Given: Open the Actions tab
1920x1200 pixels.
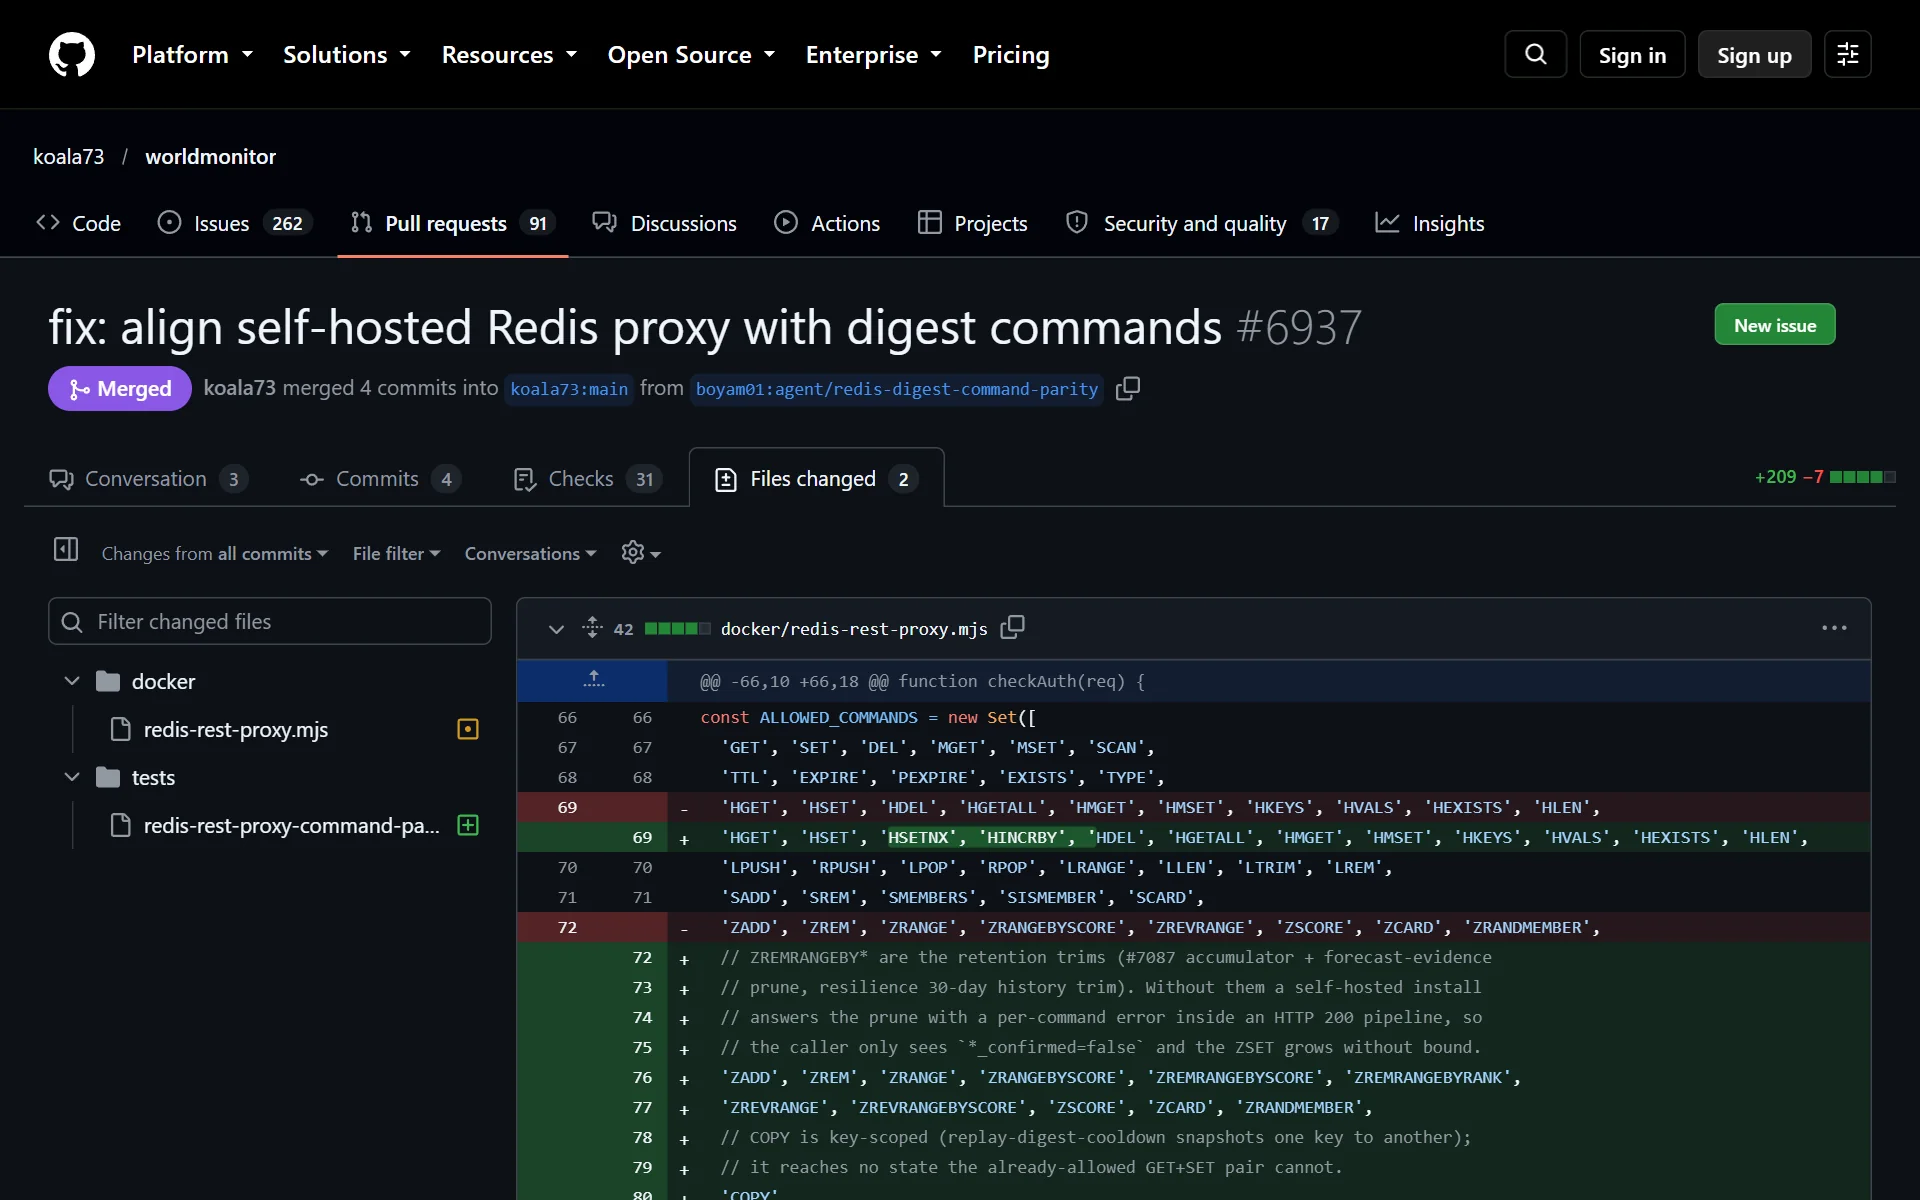Looking at the screenshot, I should [x=827, y=223].
